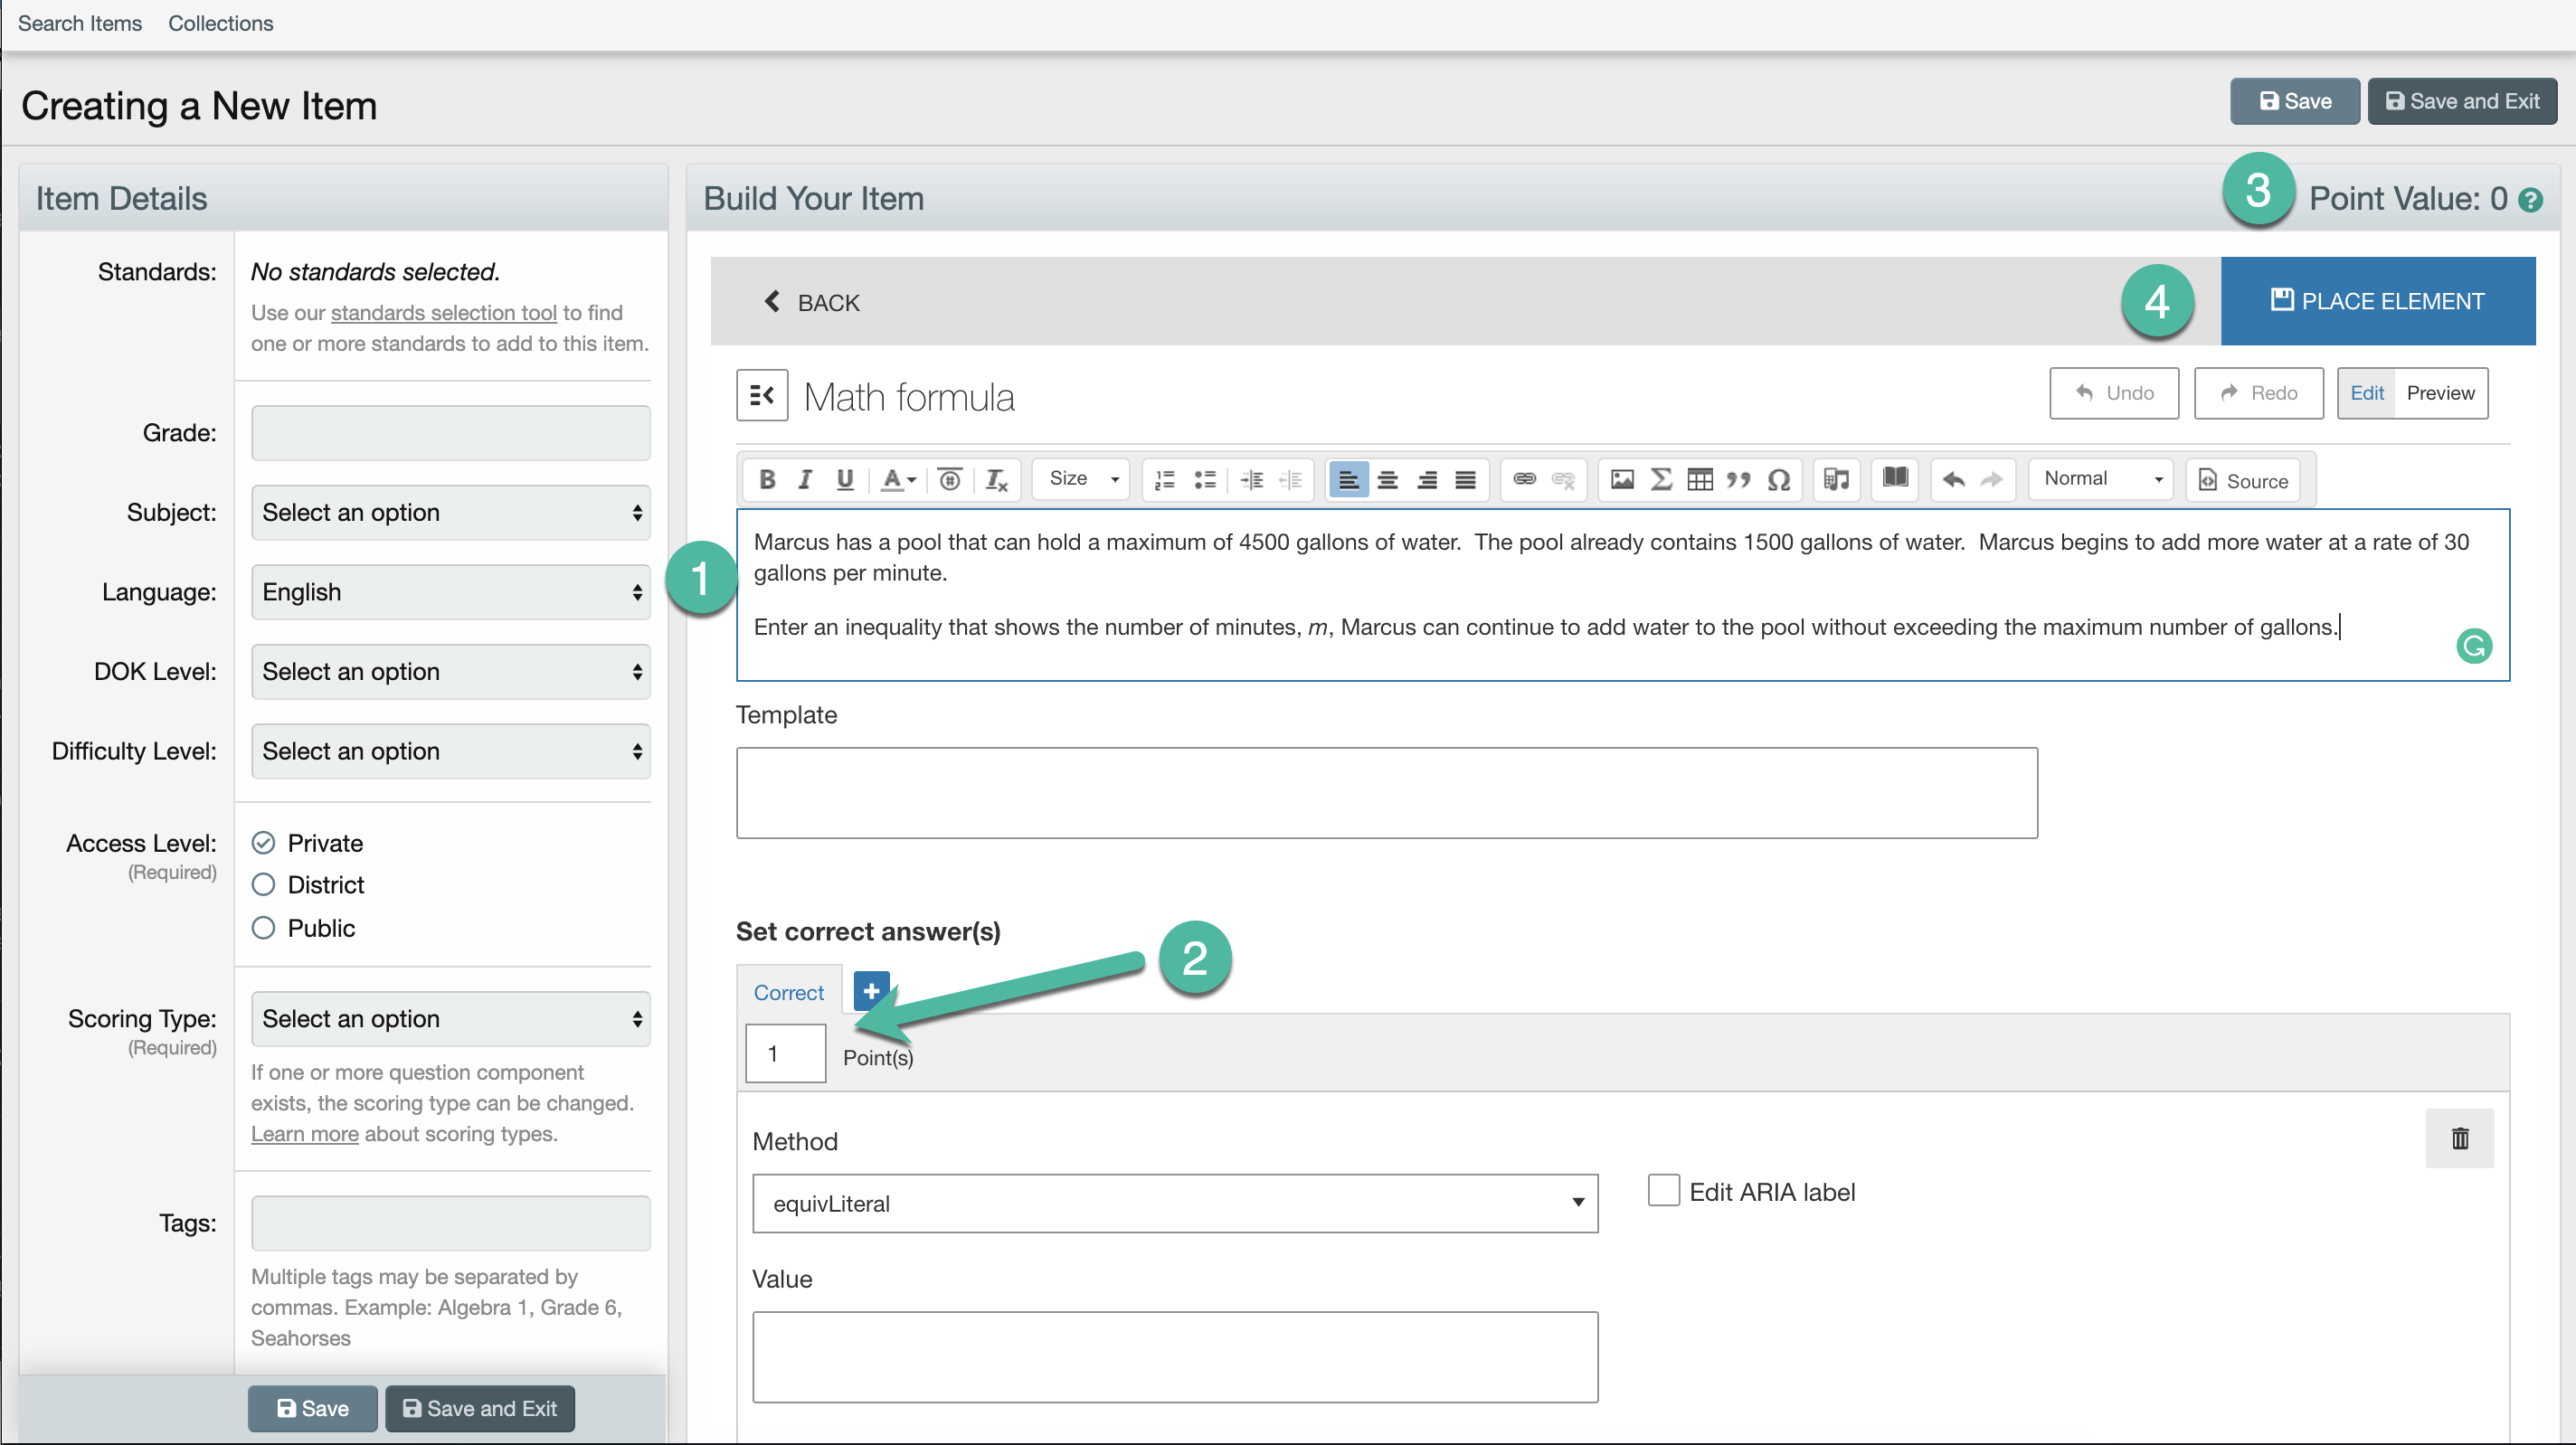
Task: Switch to the Preview tab
Action: pos(2440,393)
